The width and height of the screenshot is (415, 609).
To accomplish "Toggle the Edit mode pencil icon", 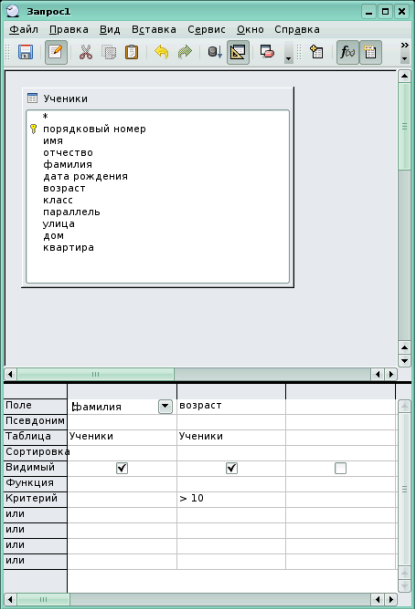I will pos(56,52).
